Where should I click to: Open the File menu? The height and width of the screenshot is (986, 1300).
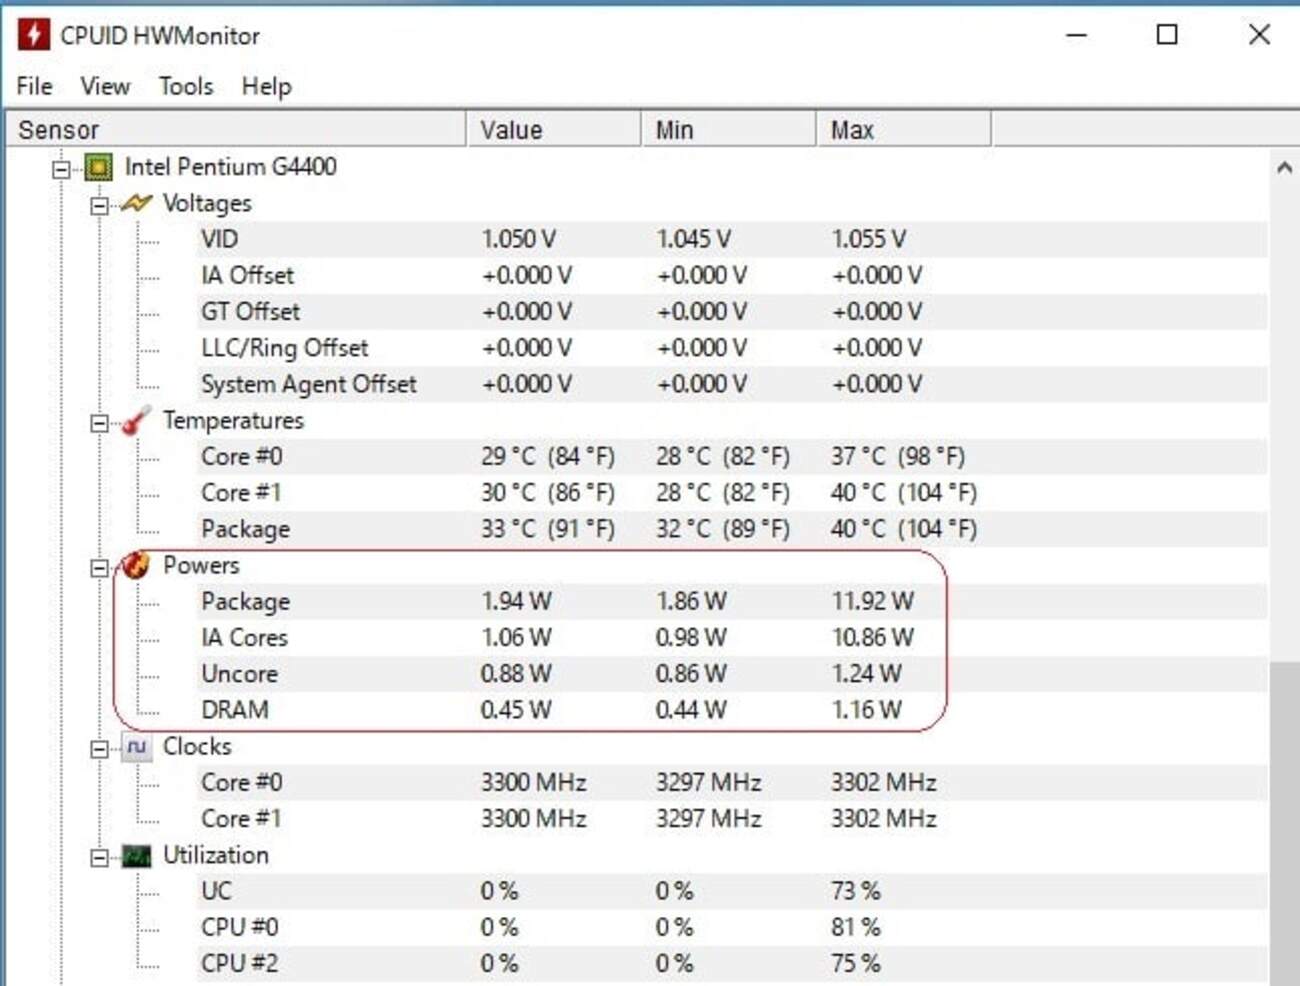[34, 87]
